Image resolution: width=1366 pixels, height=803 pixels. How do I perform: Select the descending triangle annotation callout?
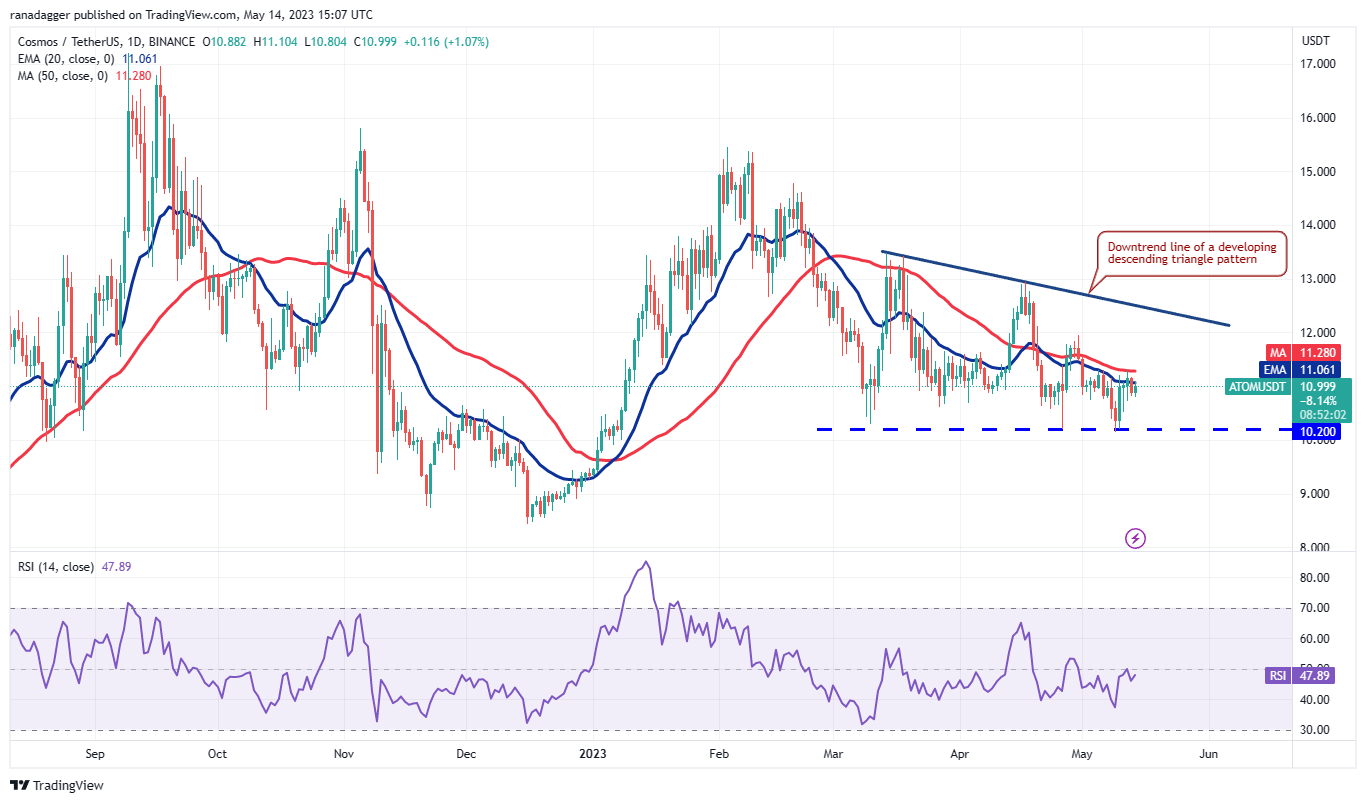1190,252
